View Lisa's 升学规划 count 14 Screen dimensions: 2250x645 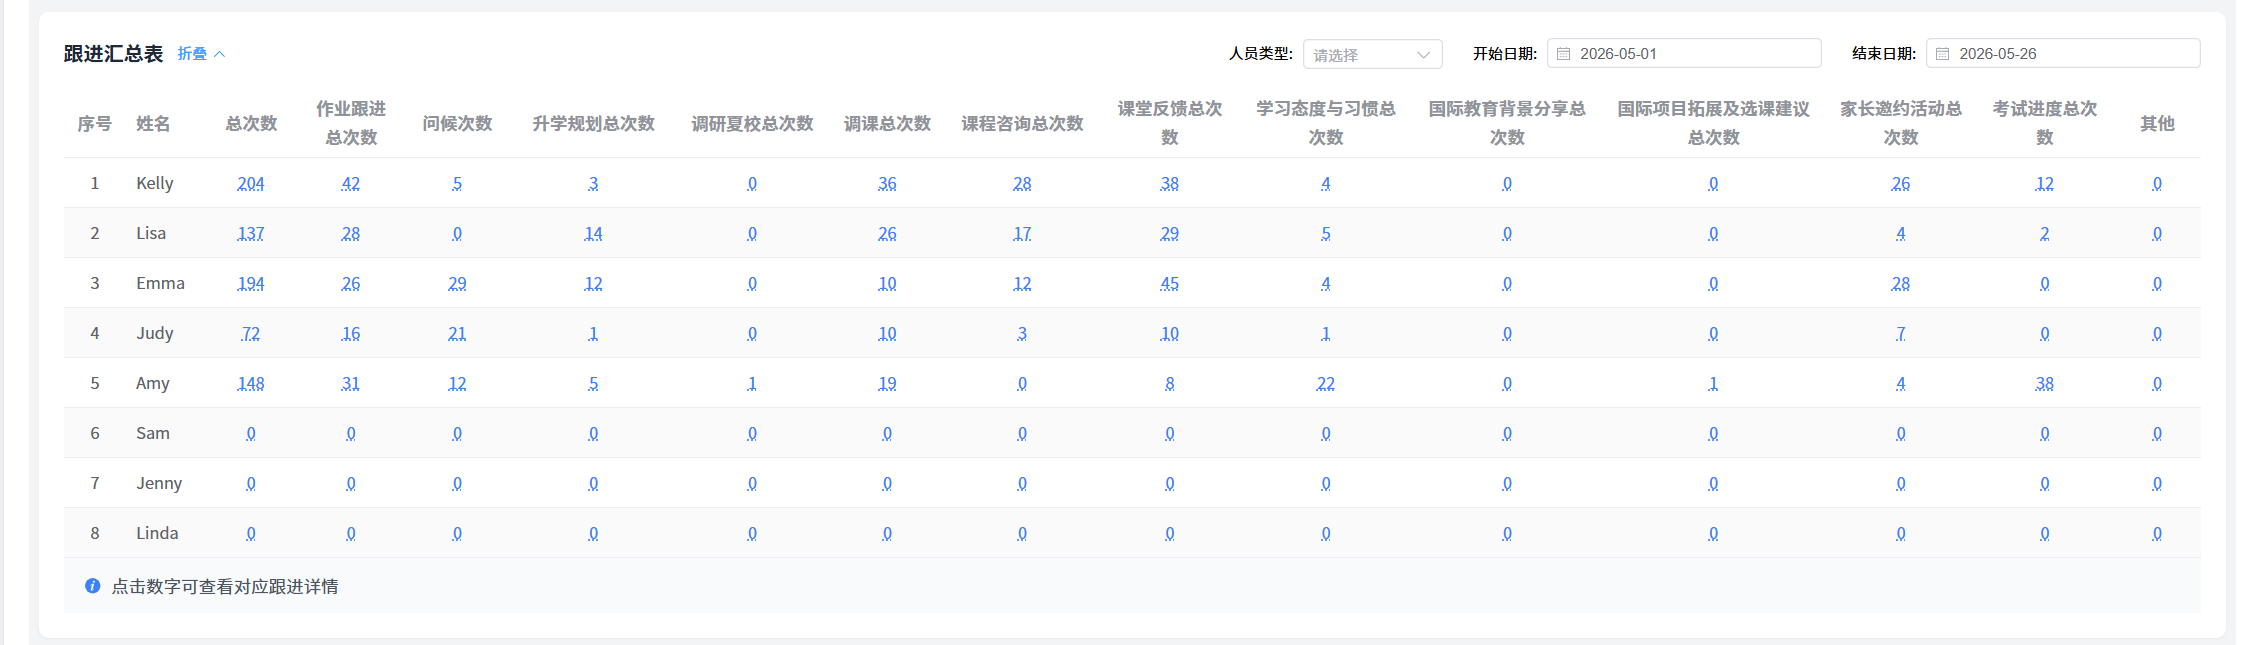[x=594, y=234]
